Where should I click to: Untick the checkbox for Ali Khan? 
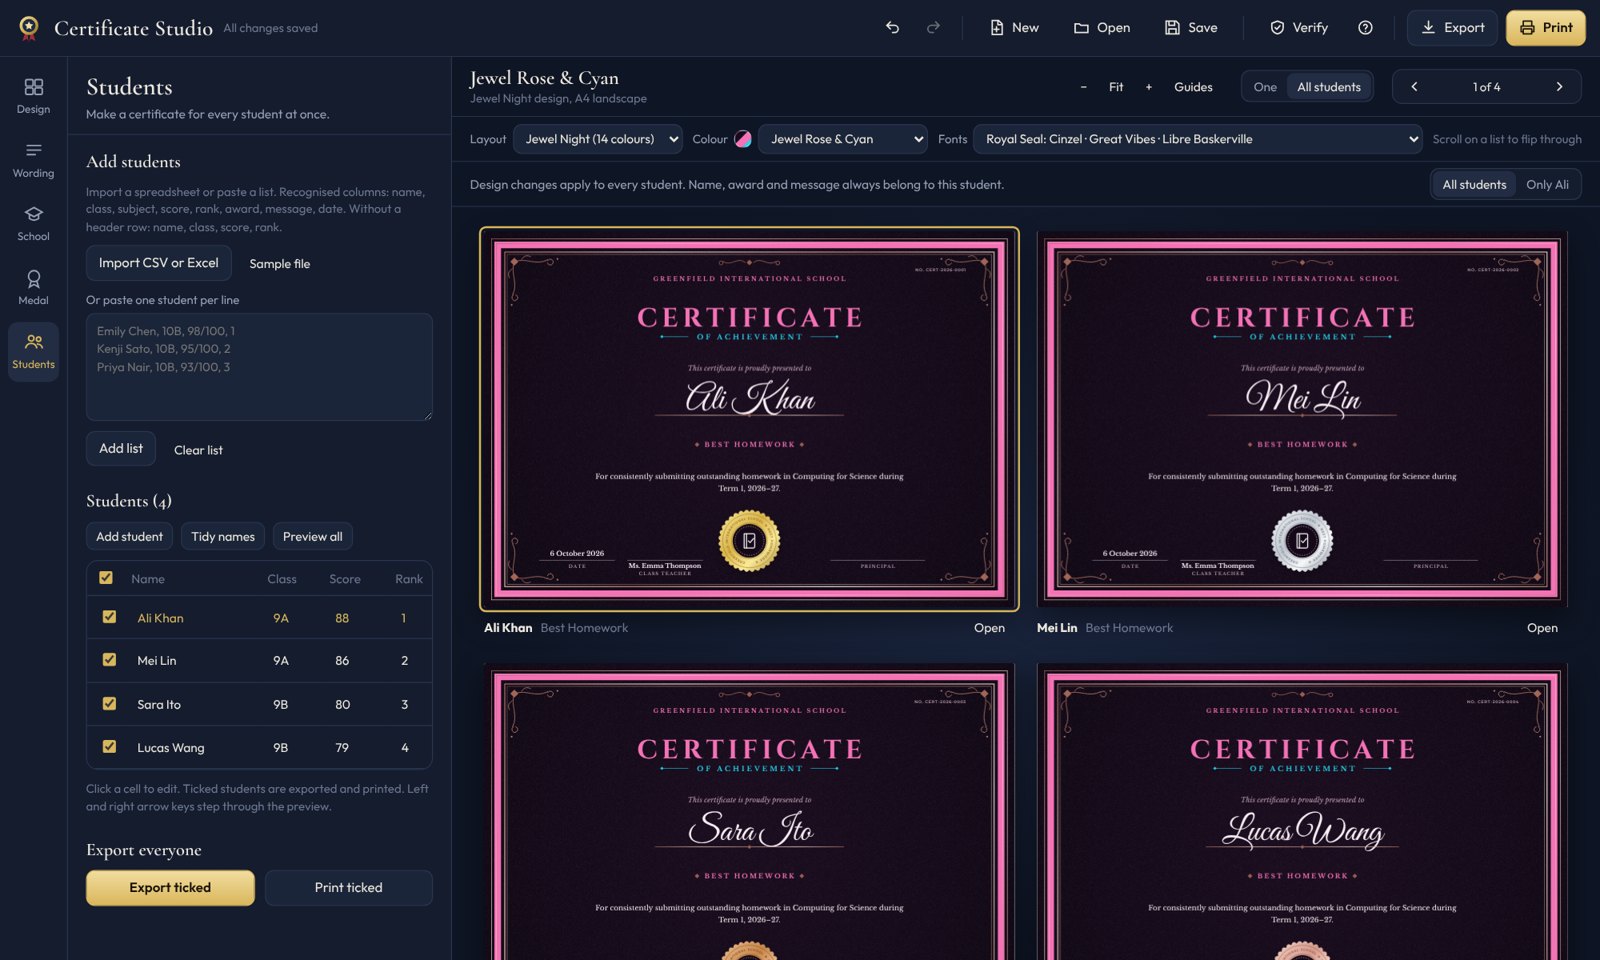[x=109, y=617]
